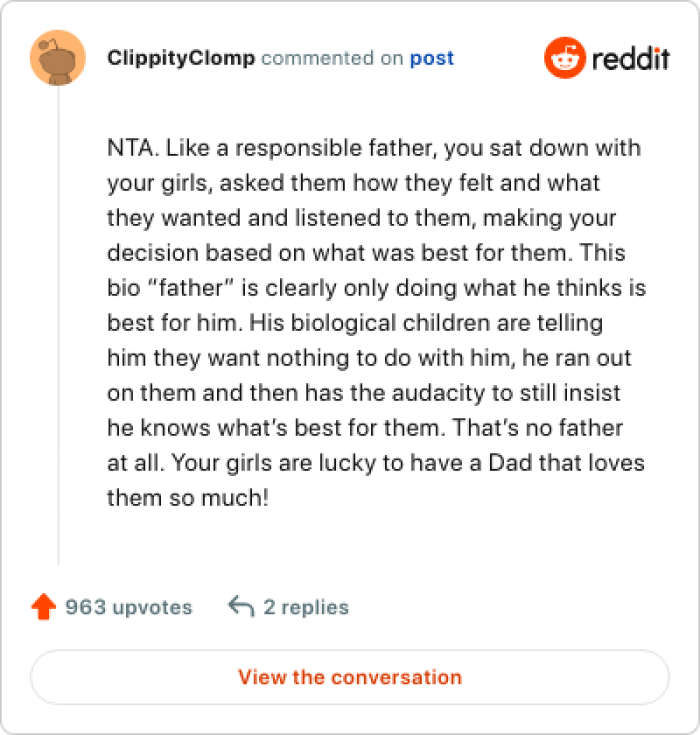Open the 2 replies label
Image resolution: width=700 pixels, height=735 pixels.
point(305,607)
